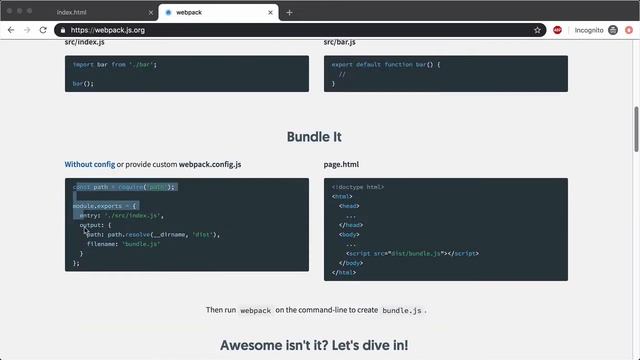The image size is (640, 360).
Task: Click the page vertical scrollbar thumb
Action: (636, 129)
